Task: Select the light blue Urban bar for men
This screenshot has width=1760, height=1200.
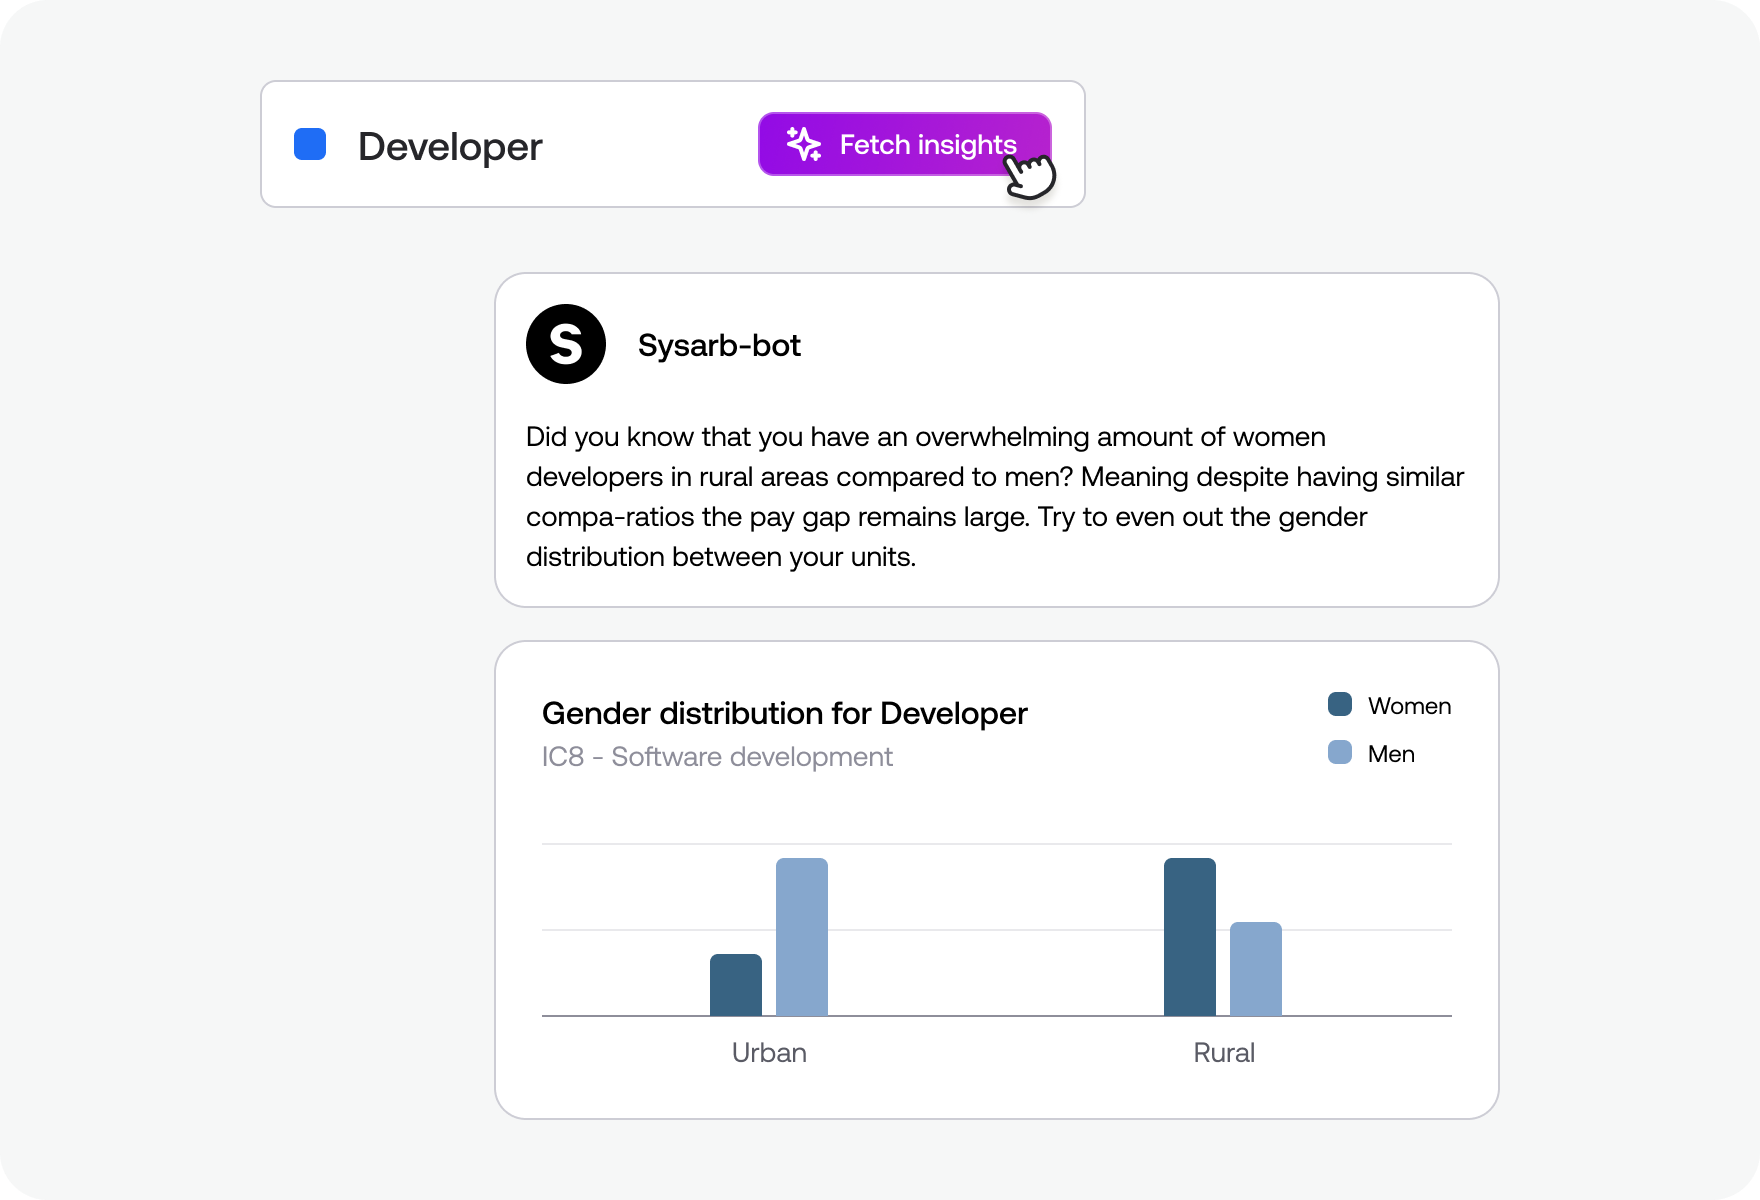Action: [x=802, y=935]
